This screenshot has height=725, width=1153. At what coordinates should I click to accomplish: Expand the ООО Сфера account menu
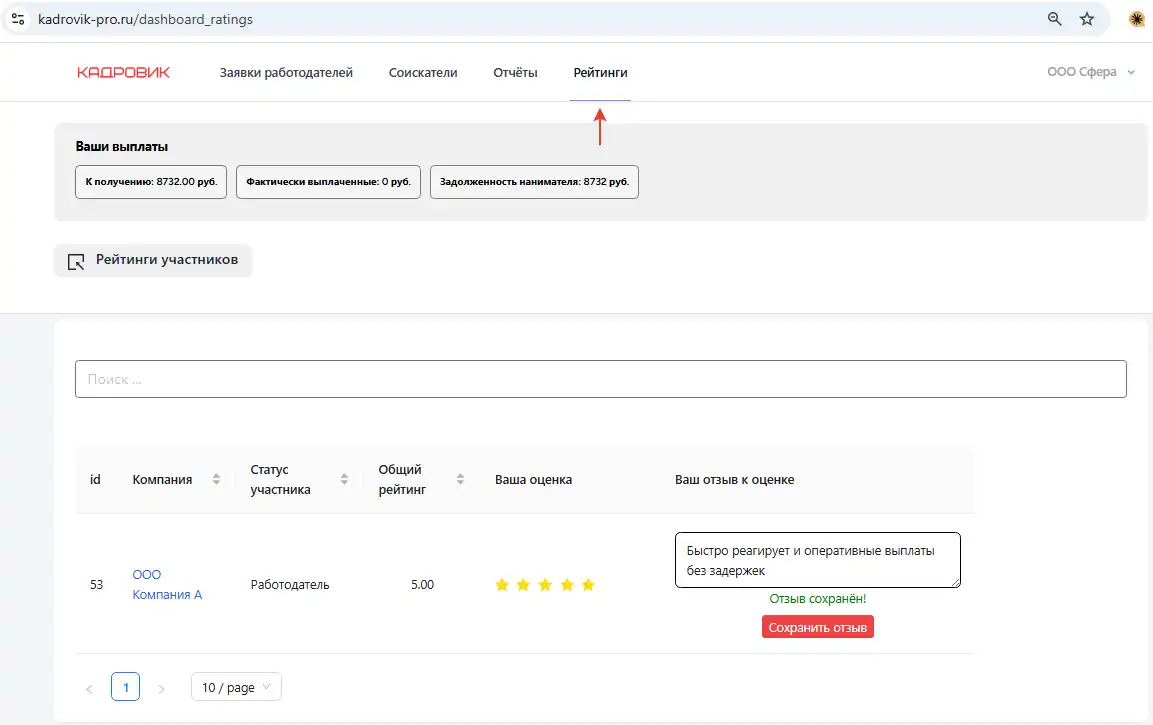[x=1091, y=72]
